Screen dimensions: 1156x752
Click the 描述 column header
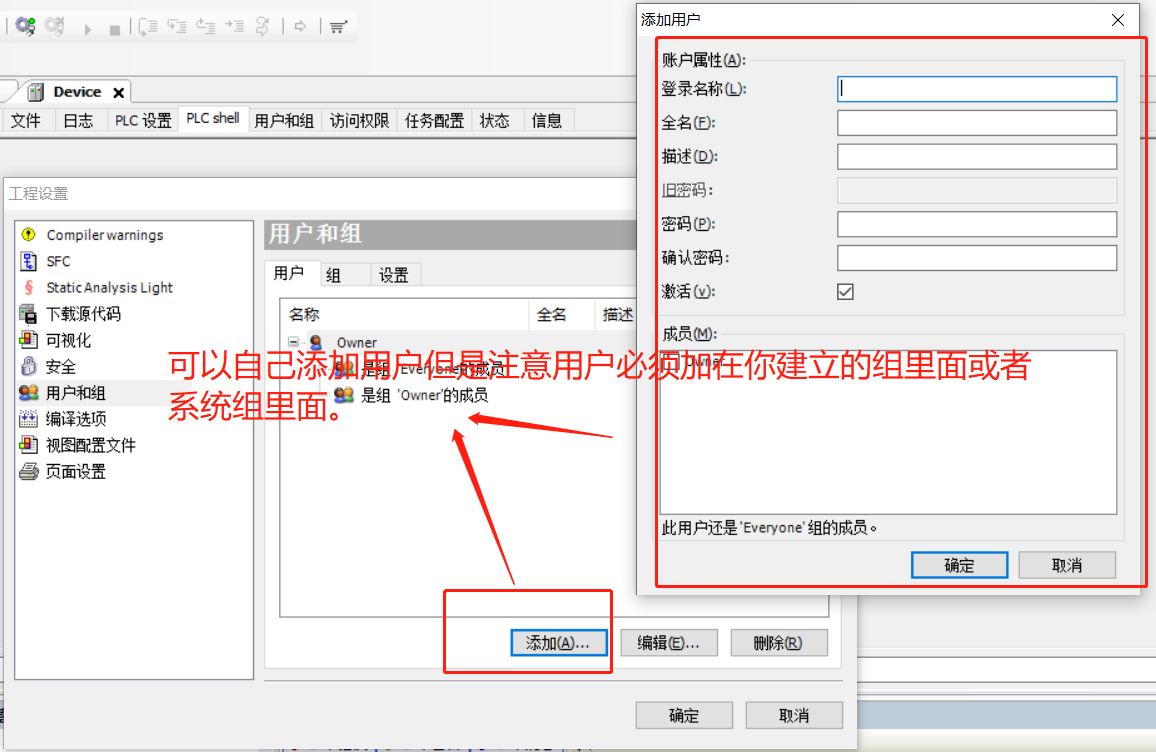(x=616, y=315)
